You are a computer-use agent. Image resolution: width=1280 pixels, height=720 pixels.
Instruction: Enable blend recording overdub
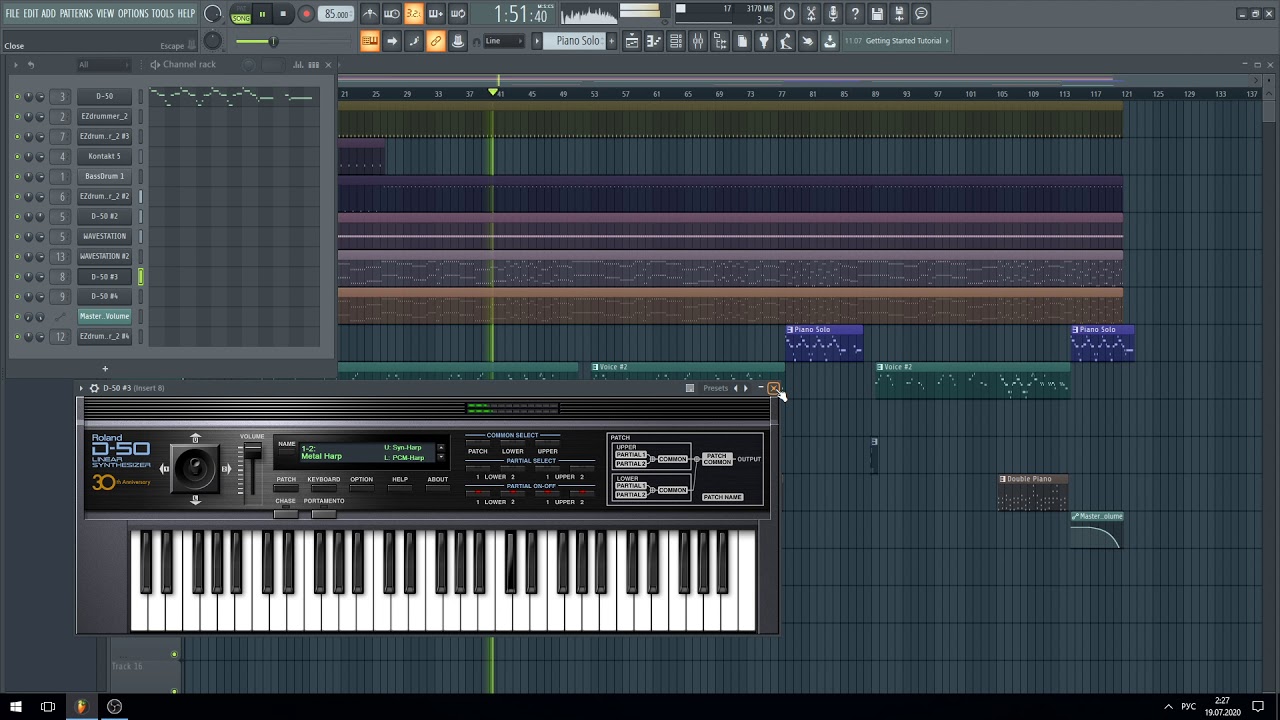436,14
